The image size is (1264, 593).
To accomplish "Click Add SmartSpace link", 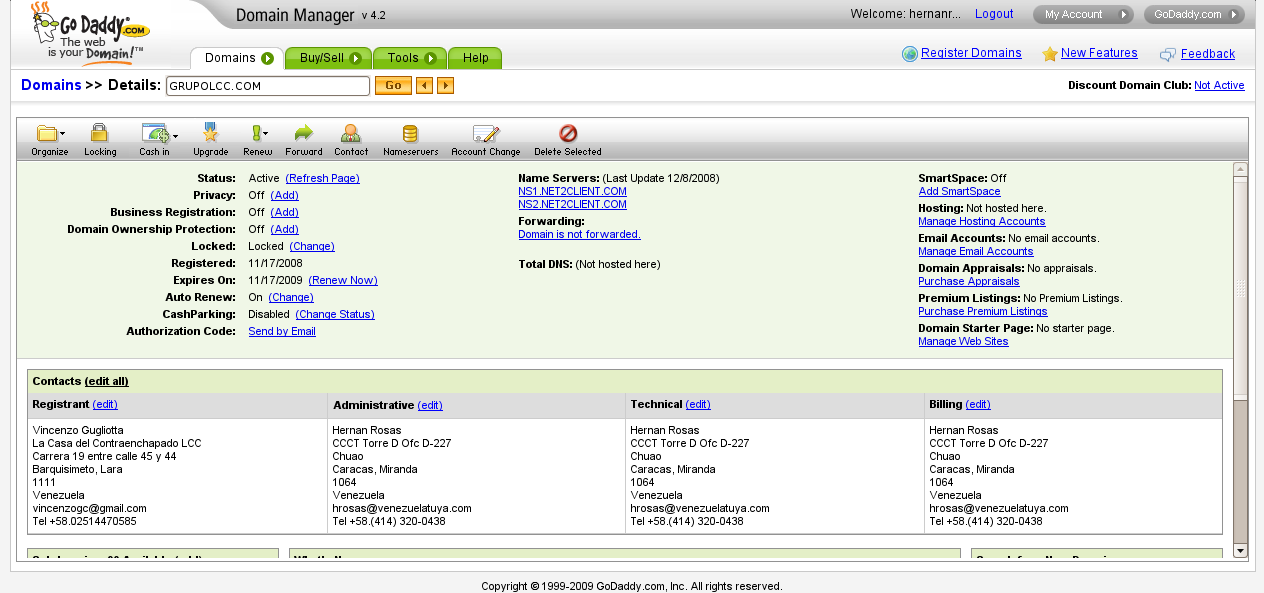I will (959, 191).
